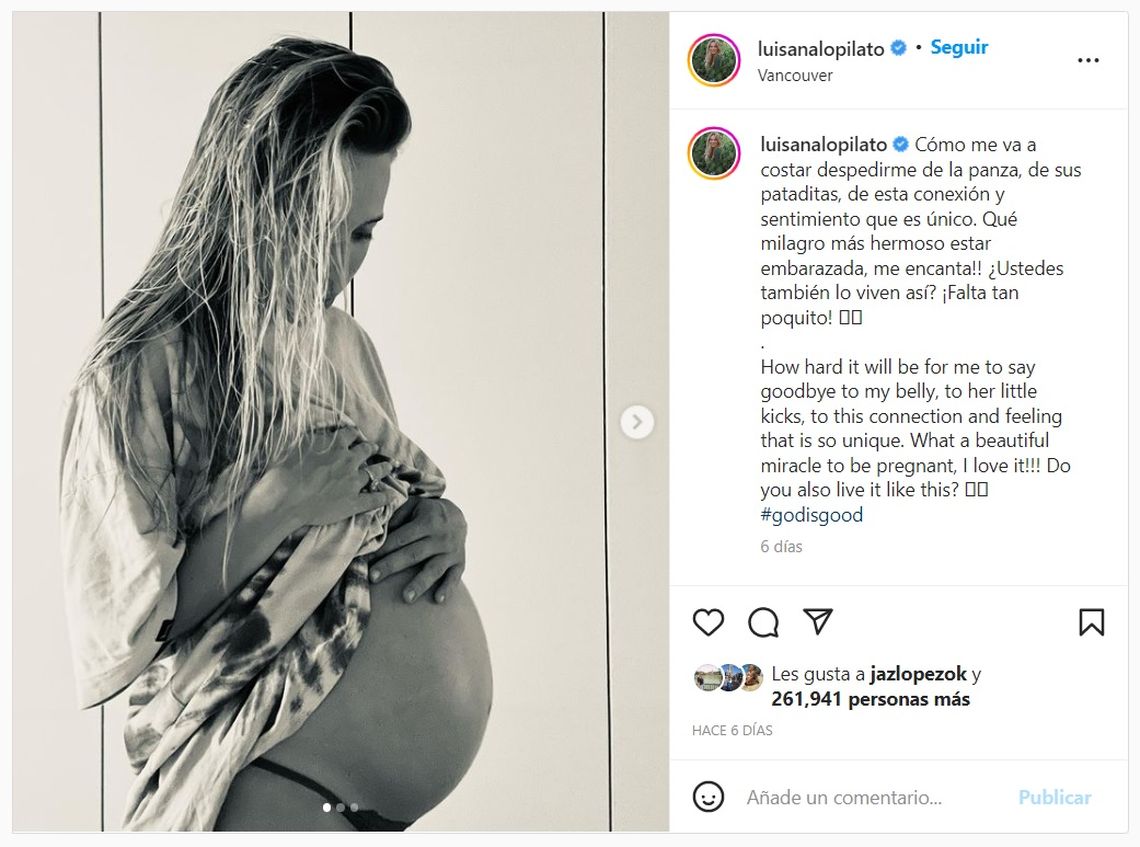This screenshot has height=847, width=1140.
Task: Open the emoji picker smiley icon
Action: pos(708,797)
